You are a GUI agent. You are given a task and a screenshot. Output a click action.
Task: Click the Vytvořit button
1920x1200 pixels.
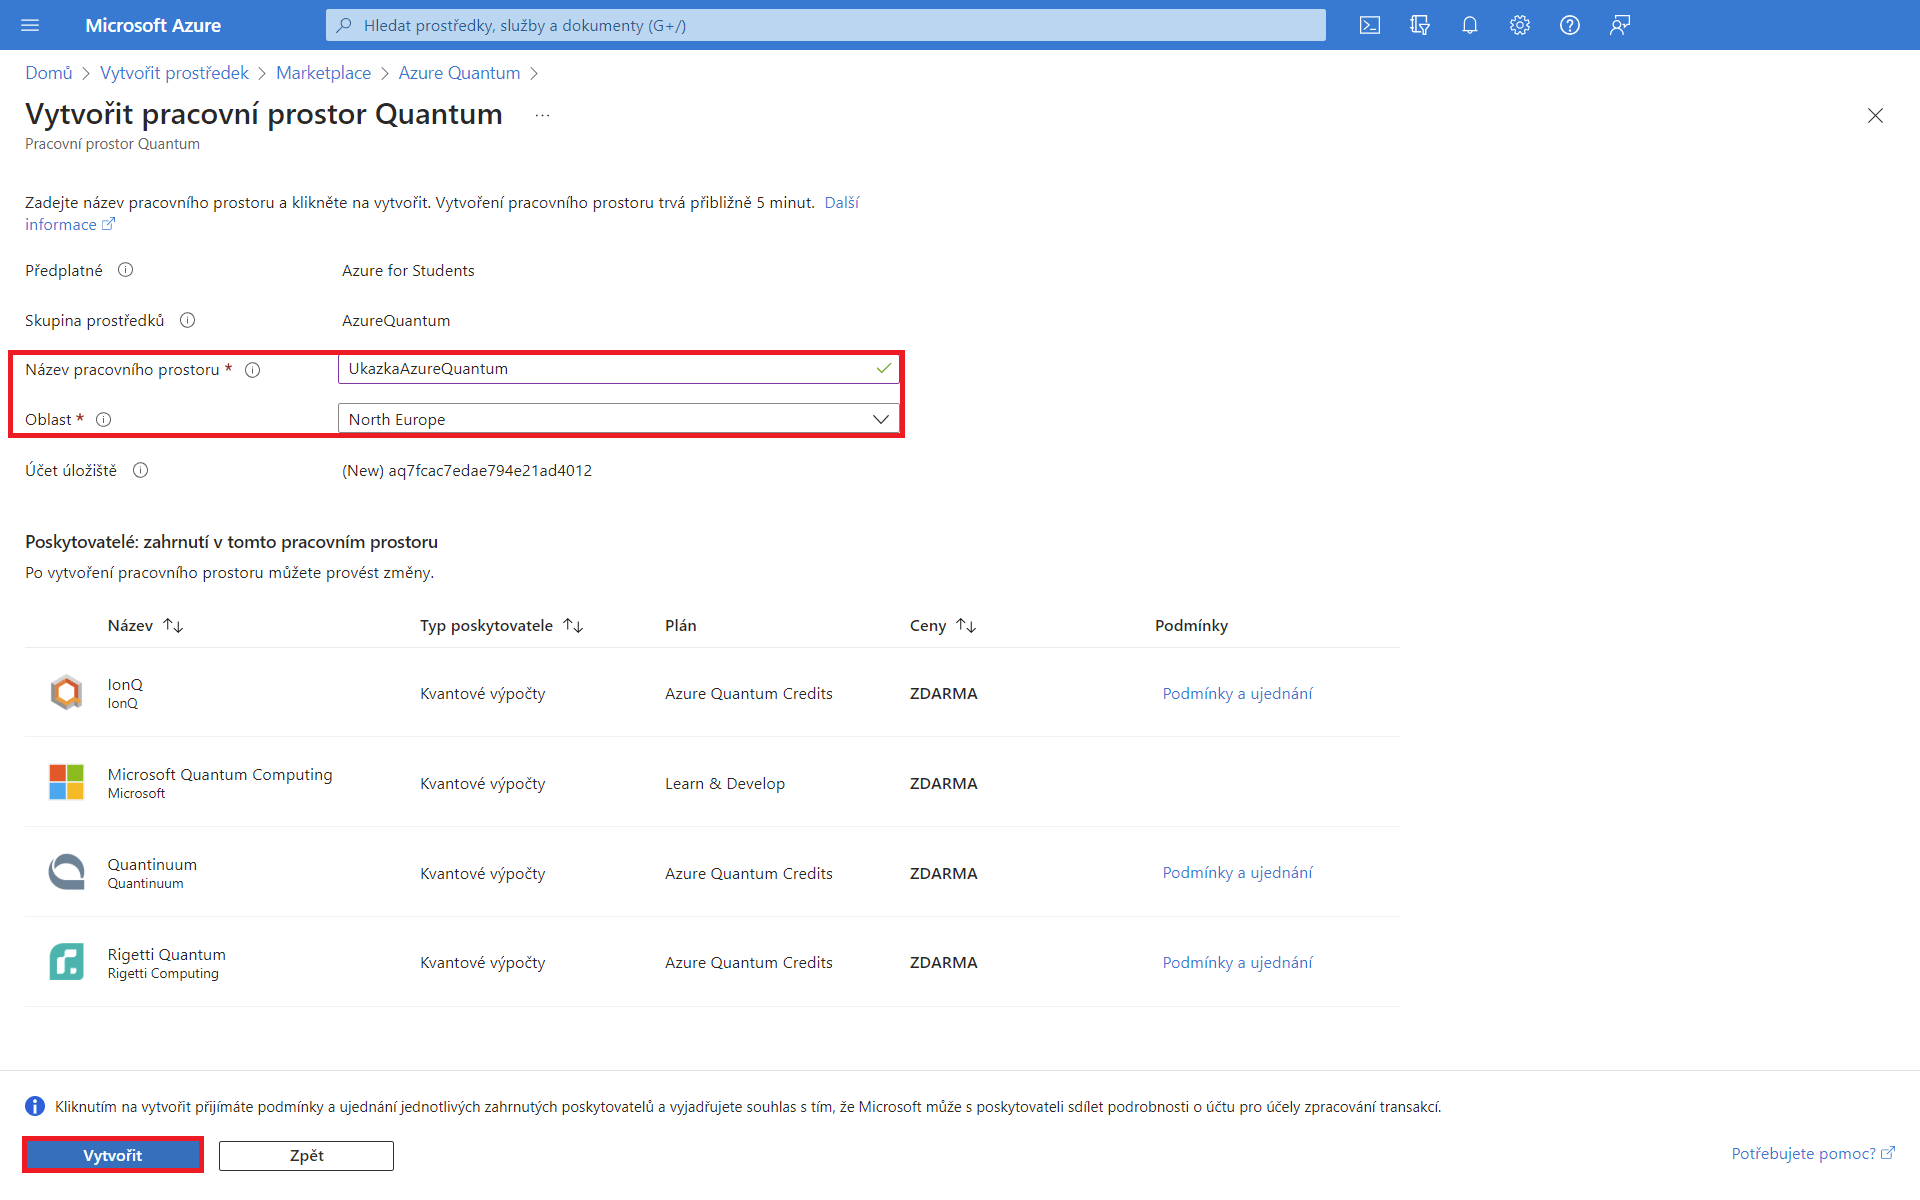coord(113,1155)
